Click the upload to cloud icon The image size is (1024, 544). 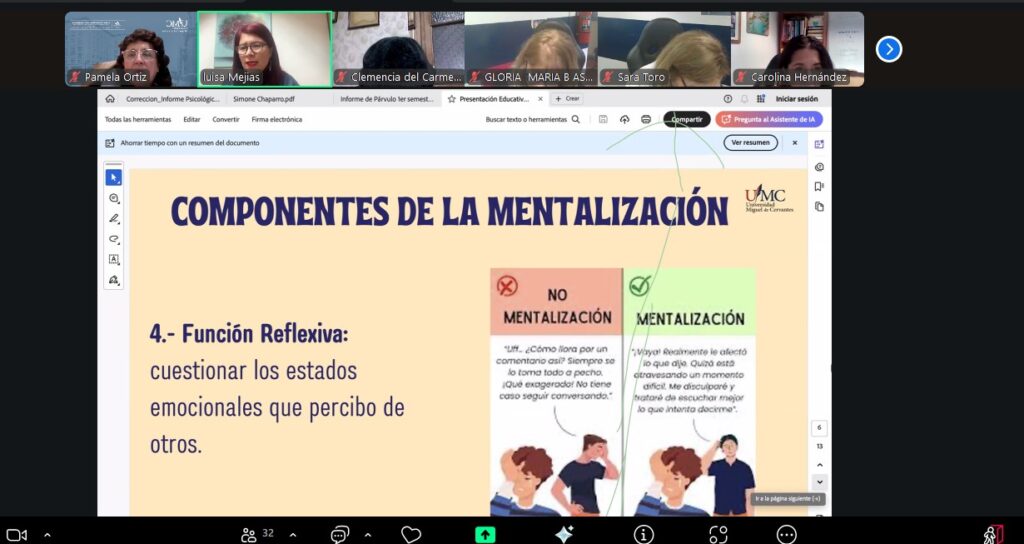[624, 119]
